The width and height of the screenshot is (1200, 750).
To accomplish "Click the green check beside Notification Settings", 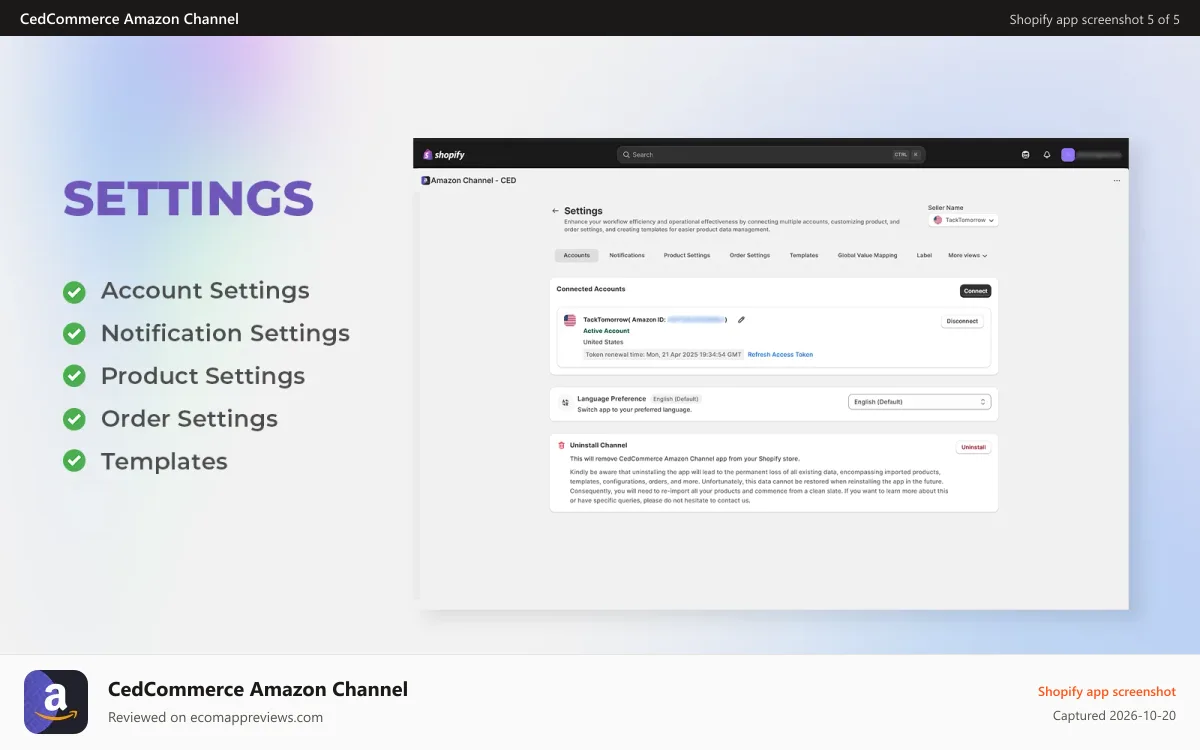I will click(x=74, y=334).
